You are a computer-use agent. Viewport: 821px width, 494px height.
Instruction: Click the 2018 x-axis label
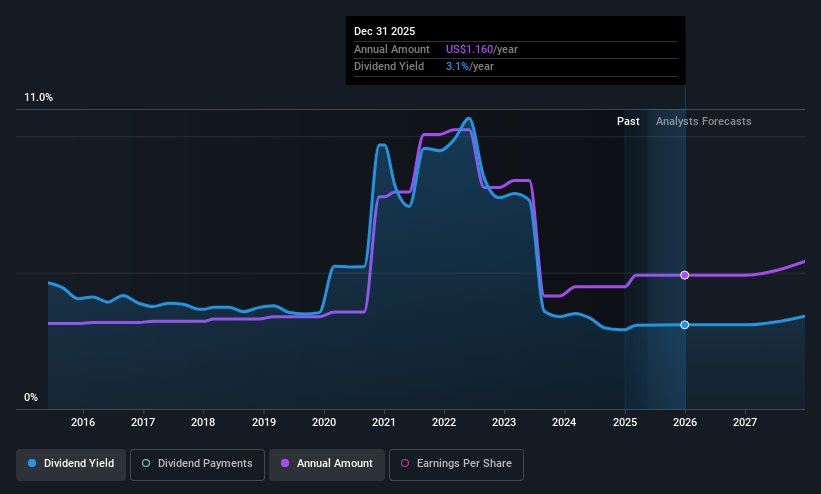[x=203, y=422]
